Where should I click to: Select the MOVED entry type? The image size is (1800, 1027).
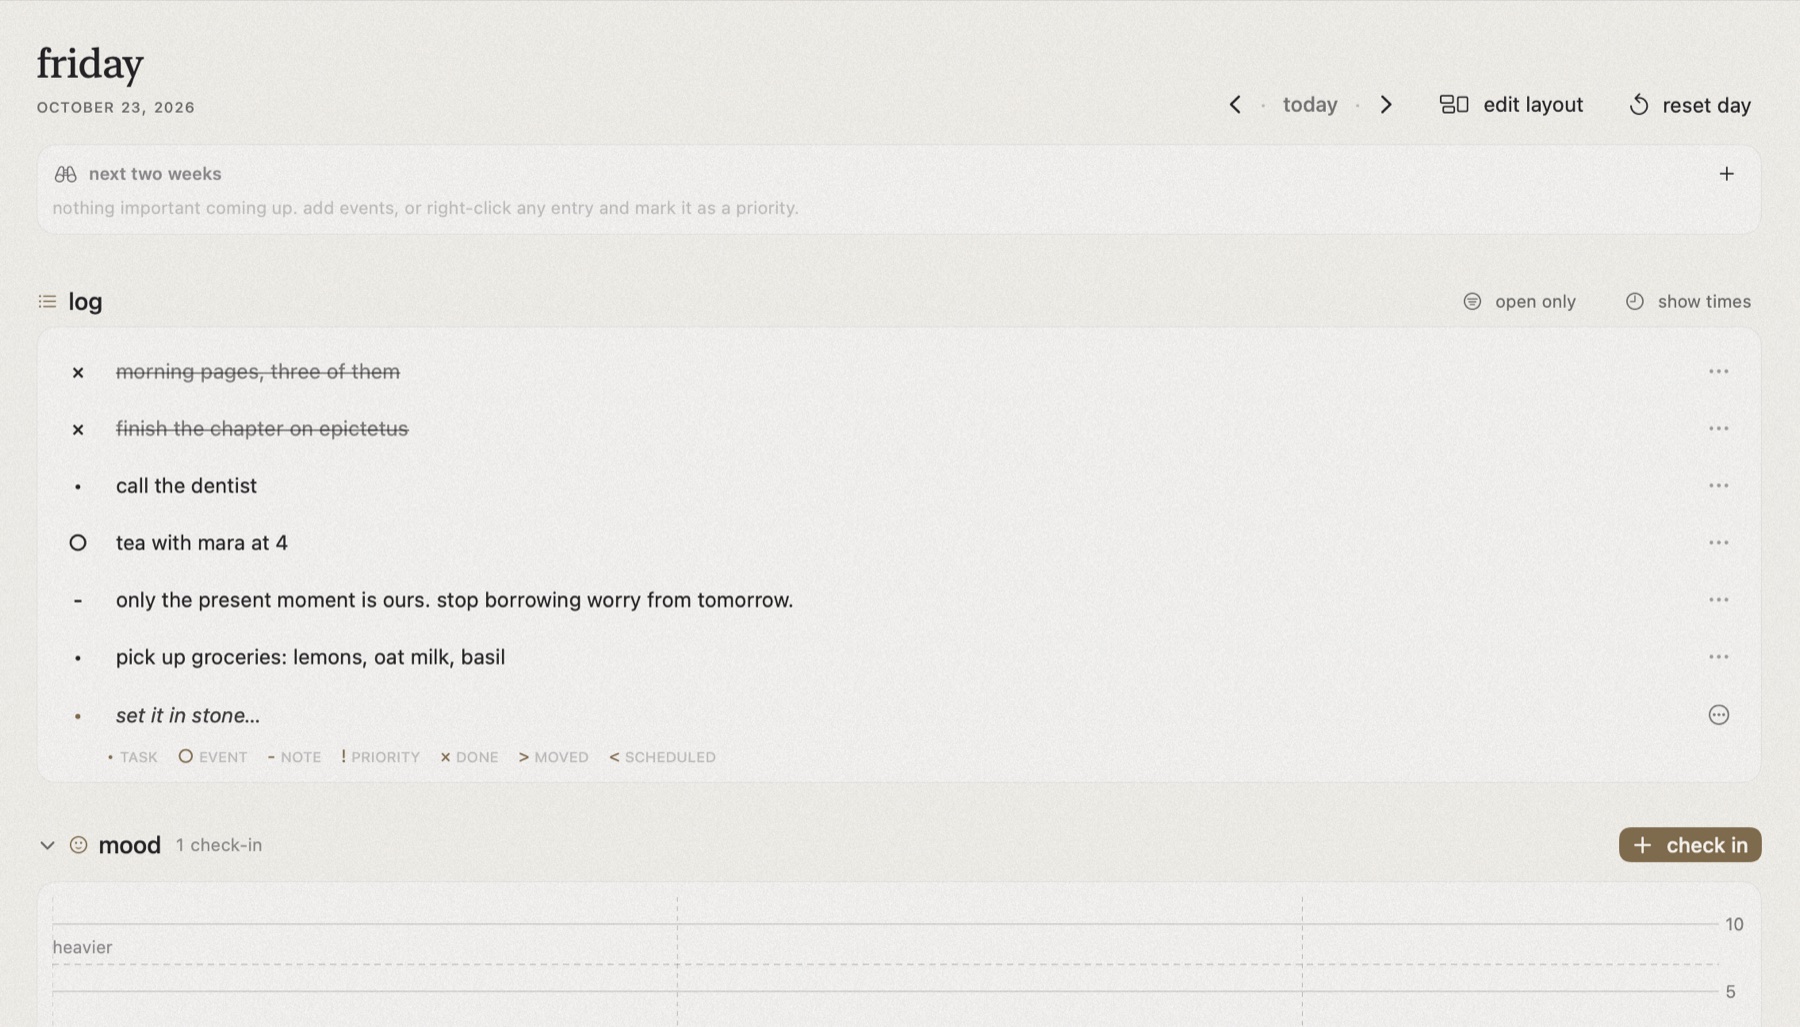(553, 757)
